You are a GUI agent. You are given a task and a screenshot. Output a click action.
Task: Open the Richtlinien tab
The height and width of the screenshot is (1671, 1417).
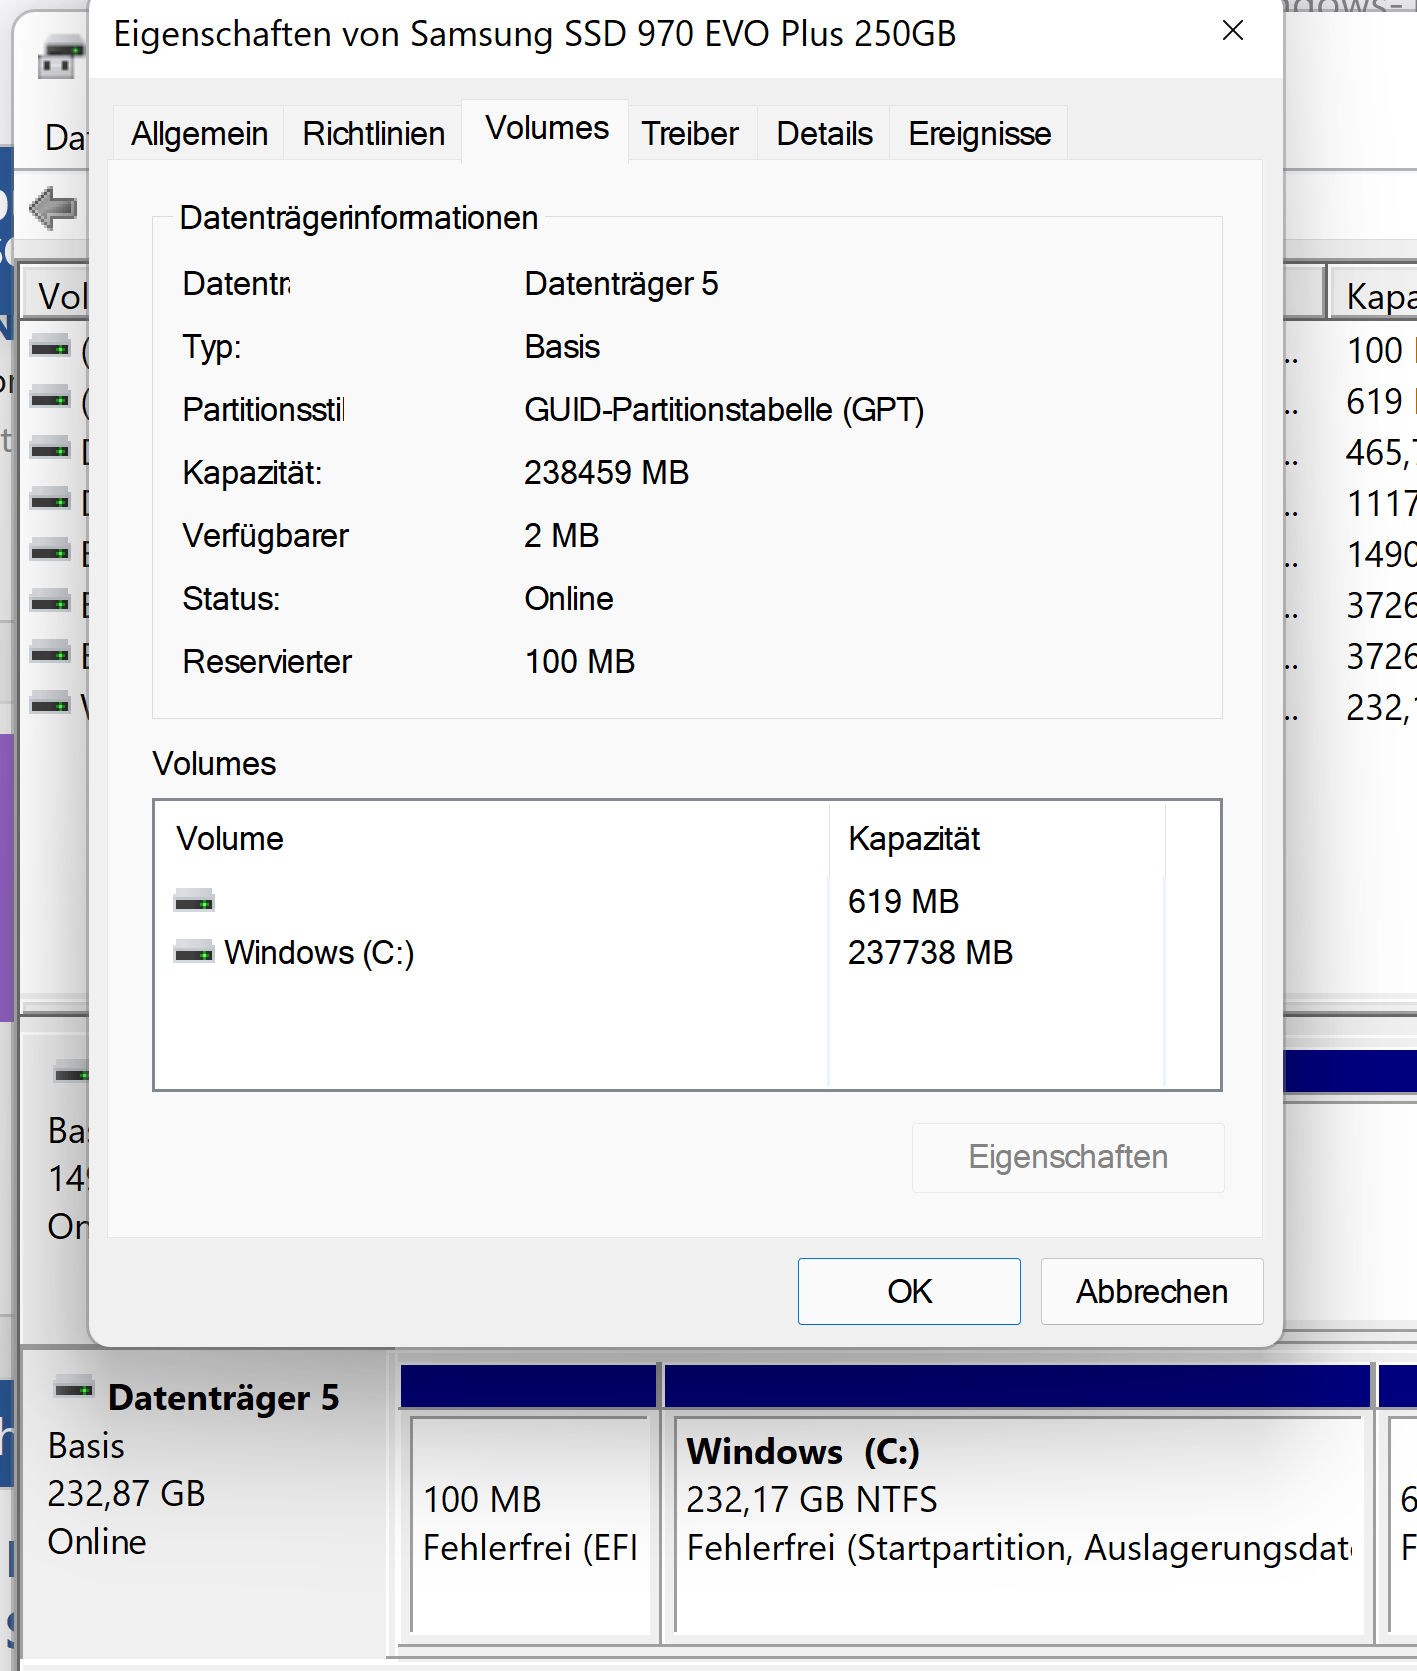tap(373, 133)
